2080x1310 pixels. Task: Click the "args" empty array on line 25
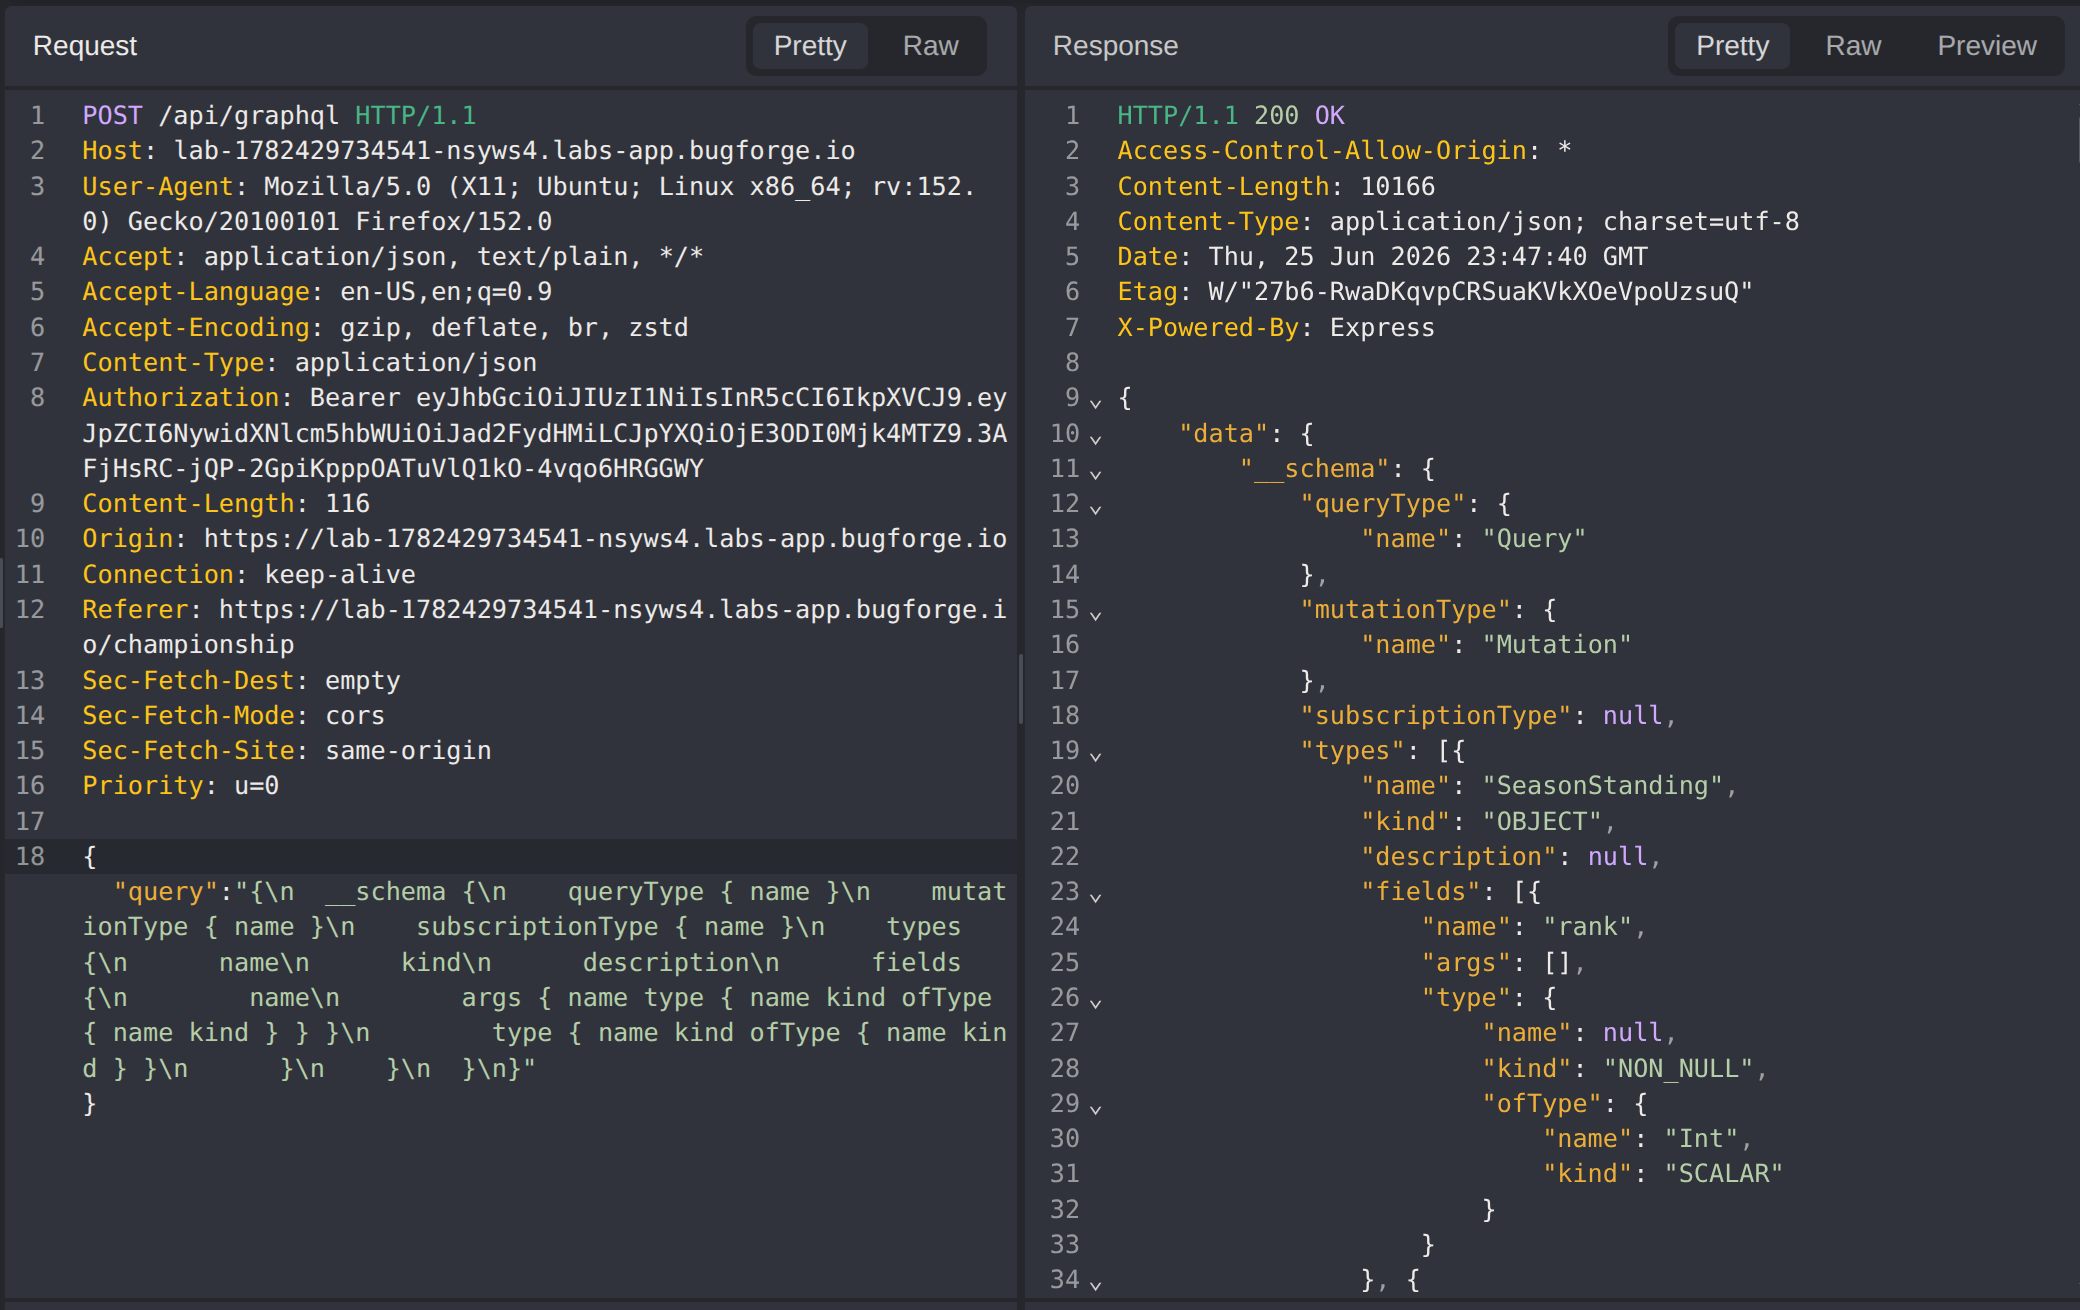point(1504,962)
